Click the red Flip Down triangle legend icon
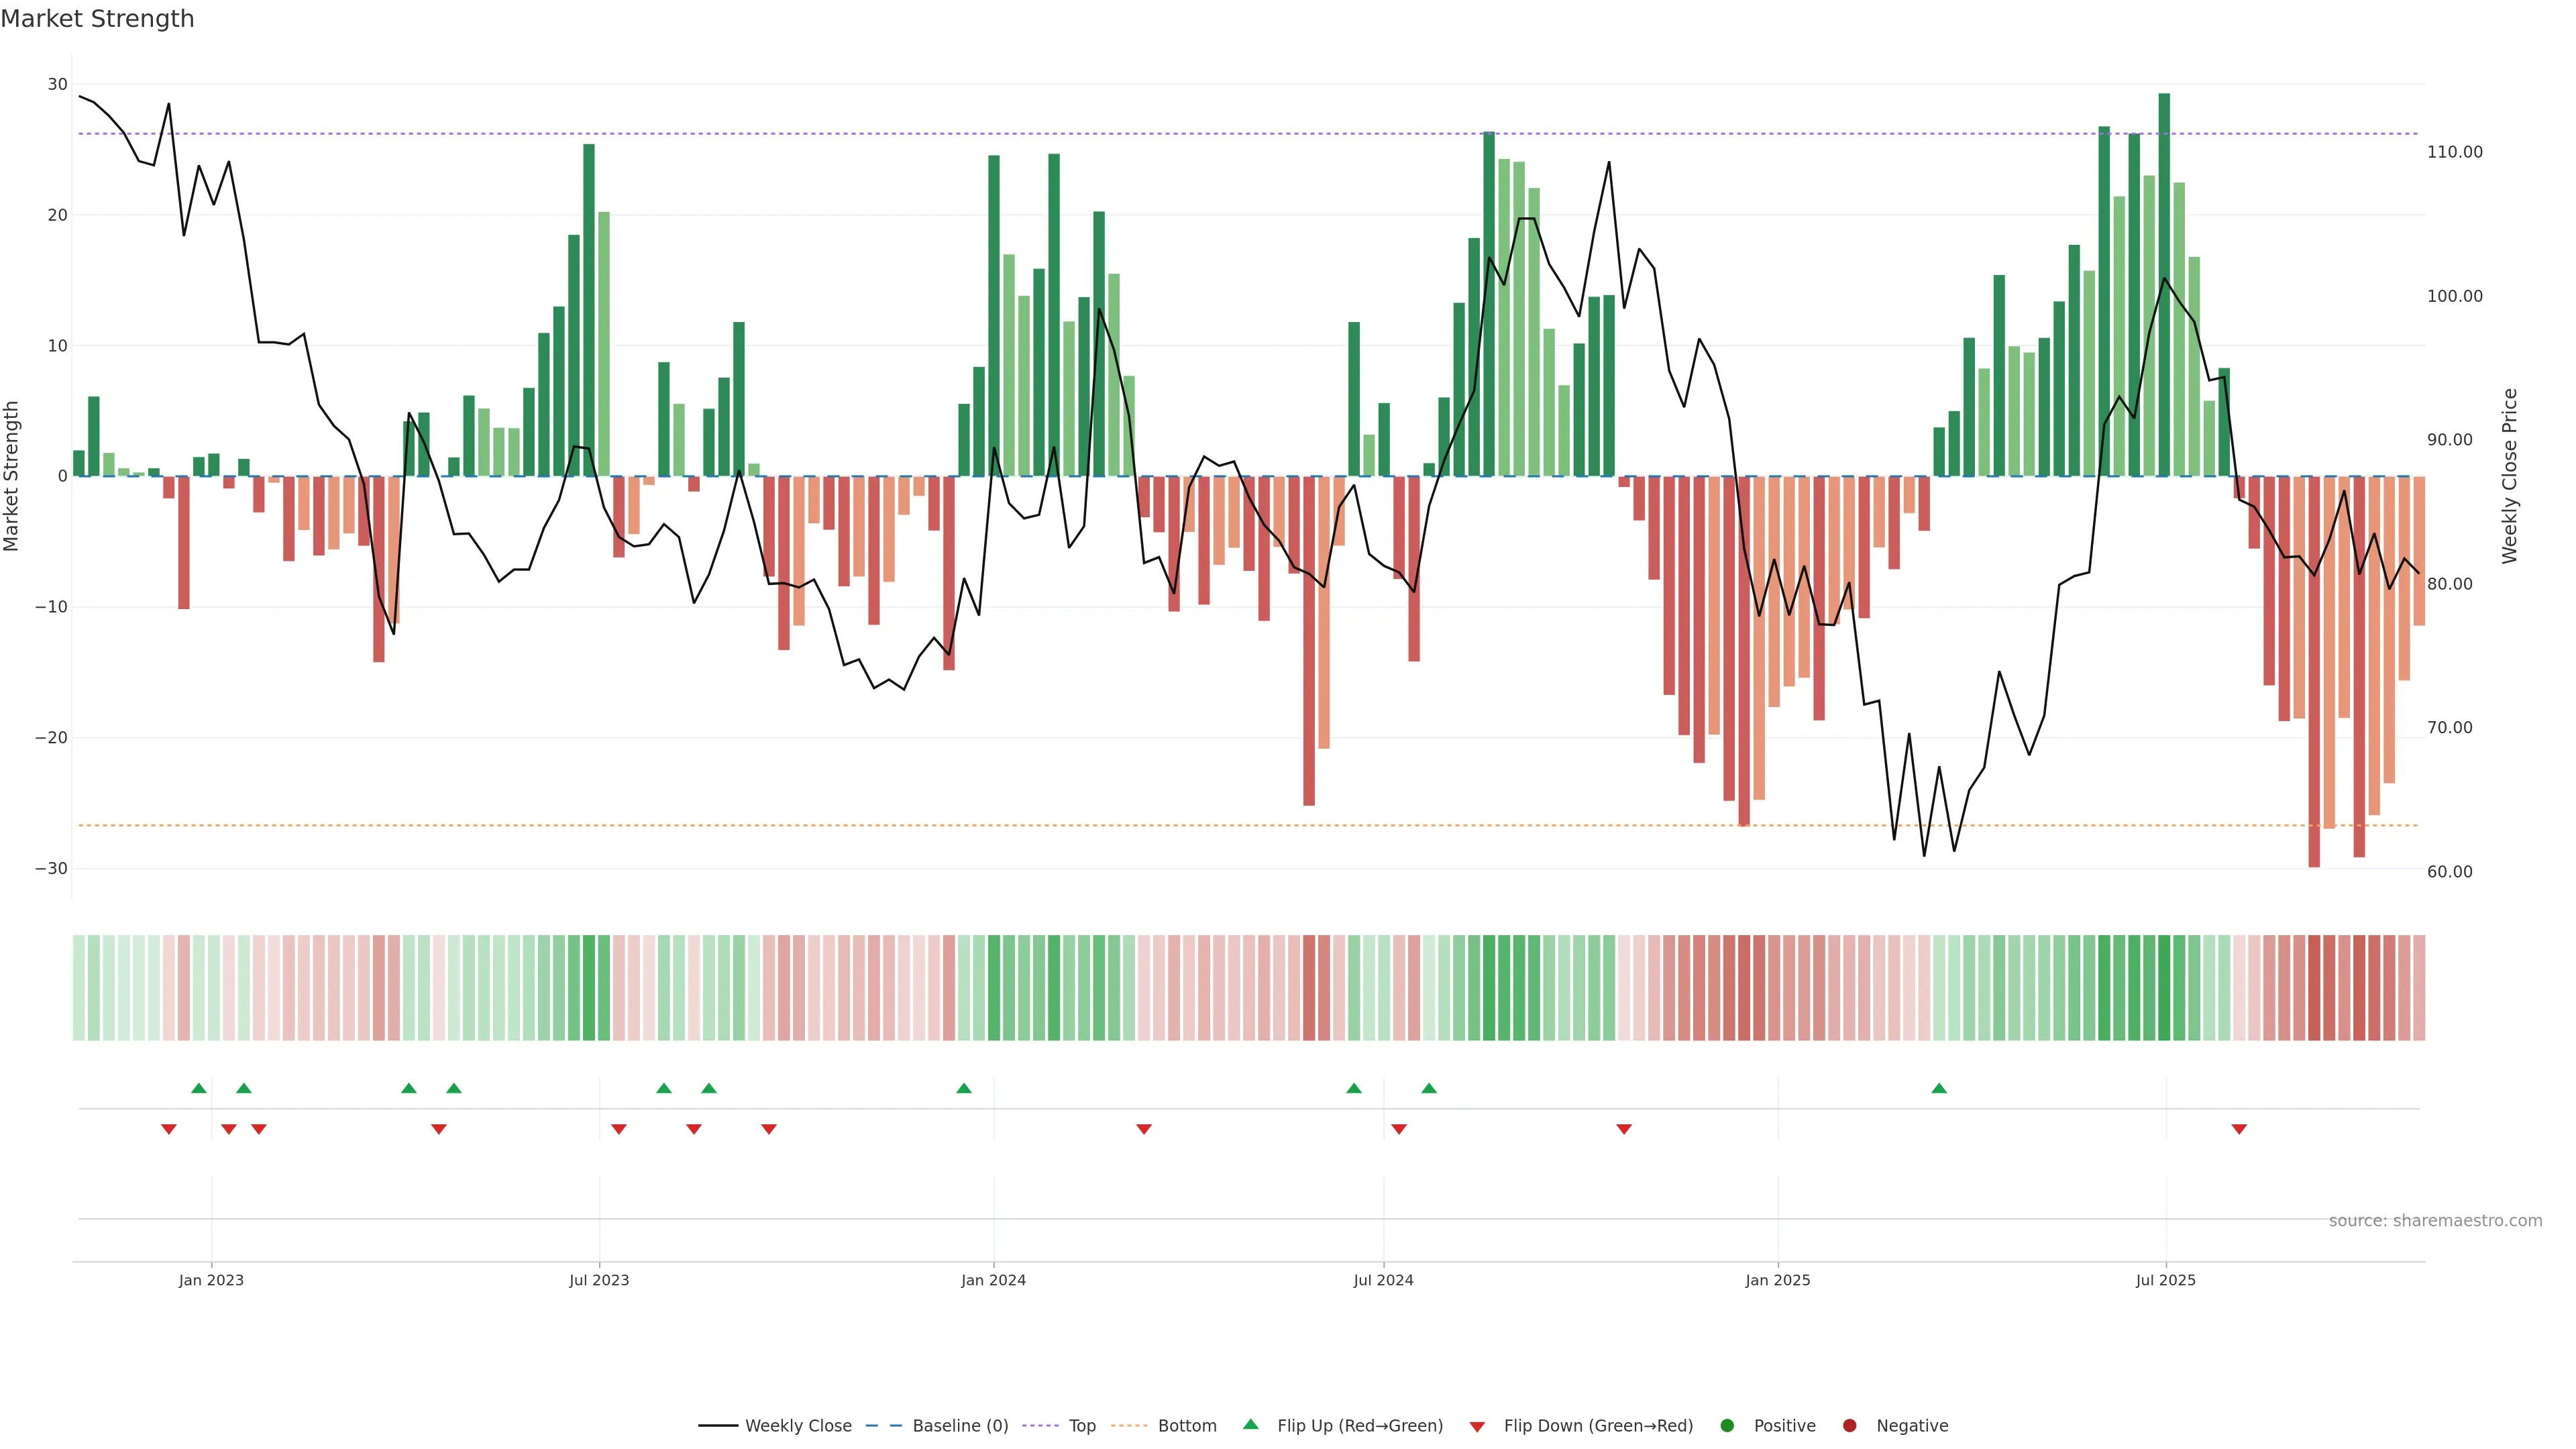Viewport: 2576px width, 1449px height. [1477, 1426]
